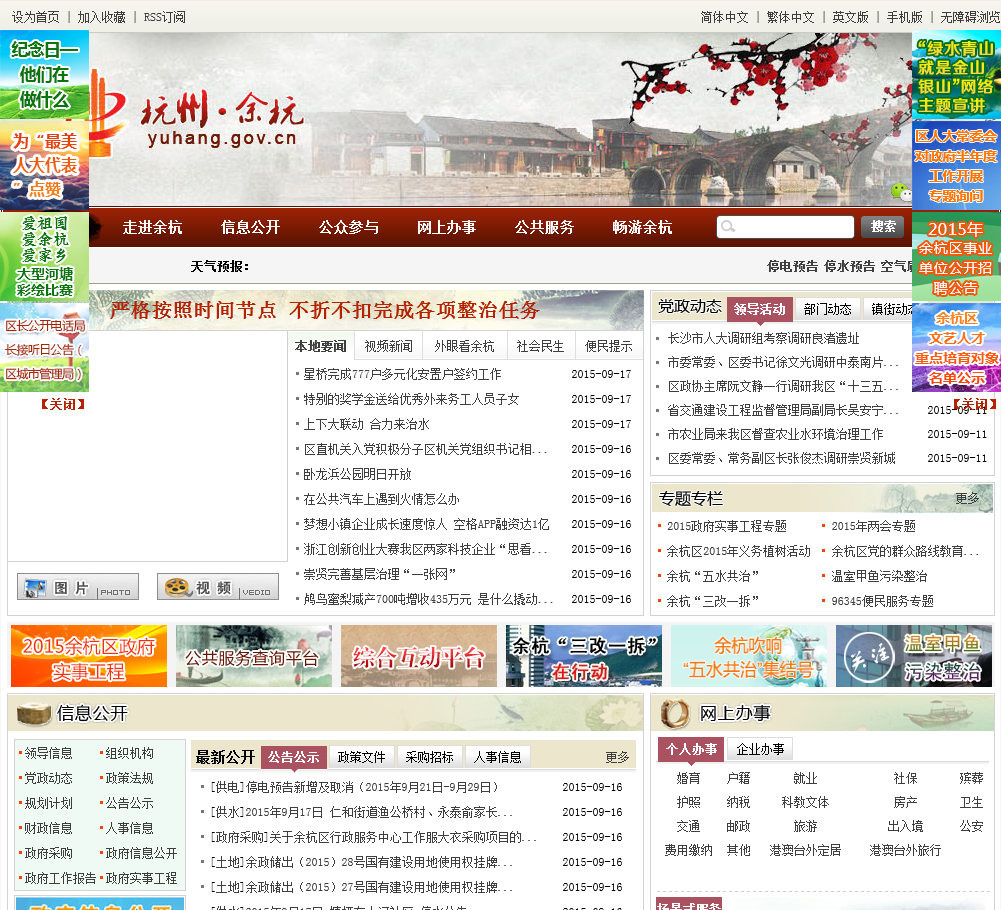Screen dimensions: 1001x910
Task: Open 政府工作报告 in 信息公开 list
Action: click(60, 879)
